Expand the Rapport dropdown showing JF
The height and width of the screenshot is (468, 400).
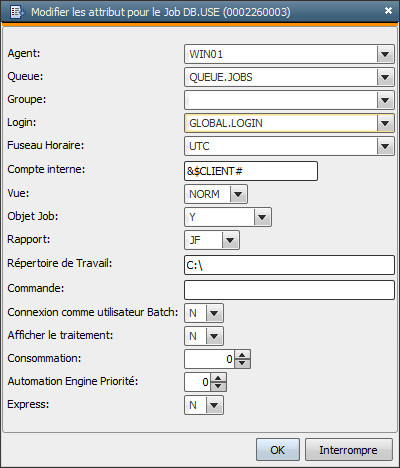click(x=230, y=240)
